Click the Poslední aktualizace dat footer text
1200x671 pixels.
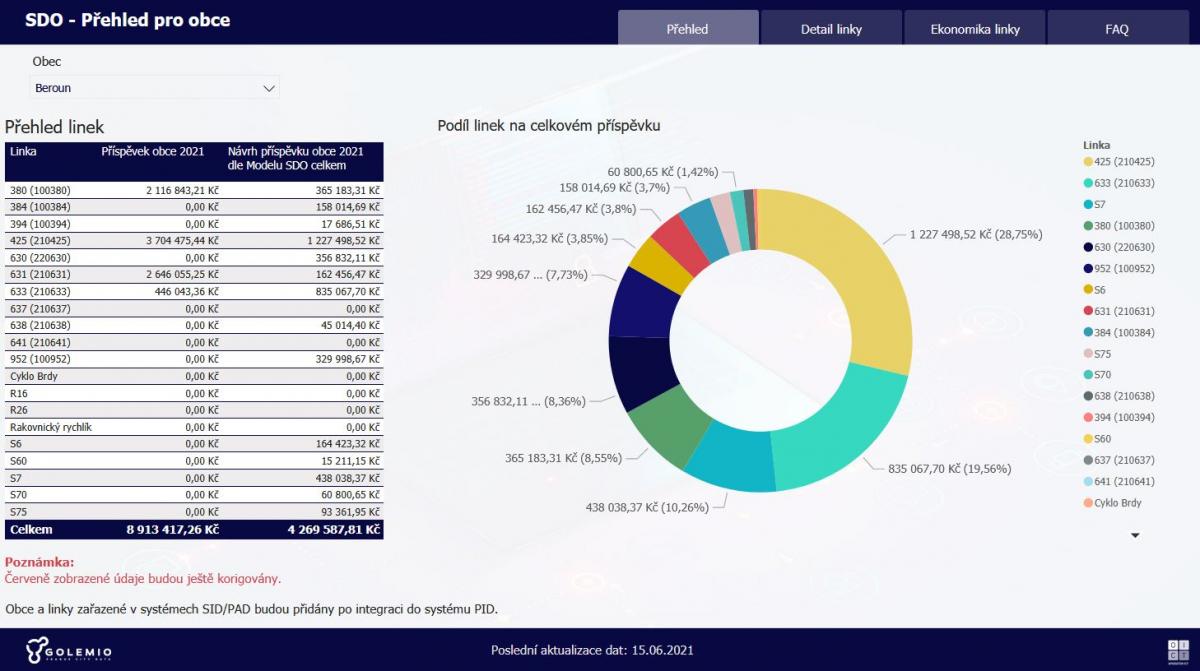(592, 650)
